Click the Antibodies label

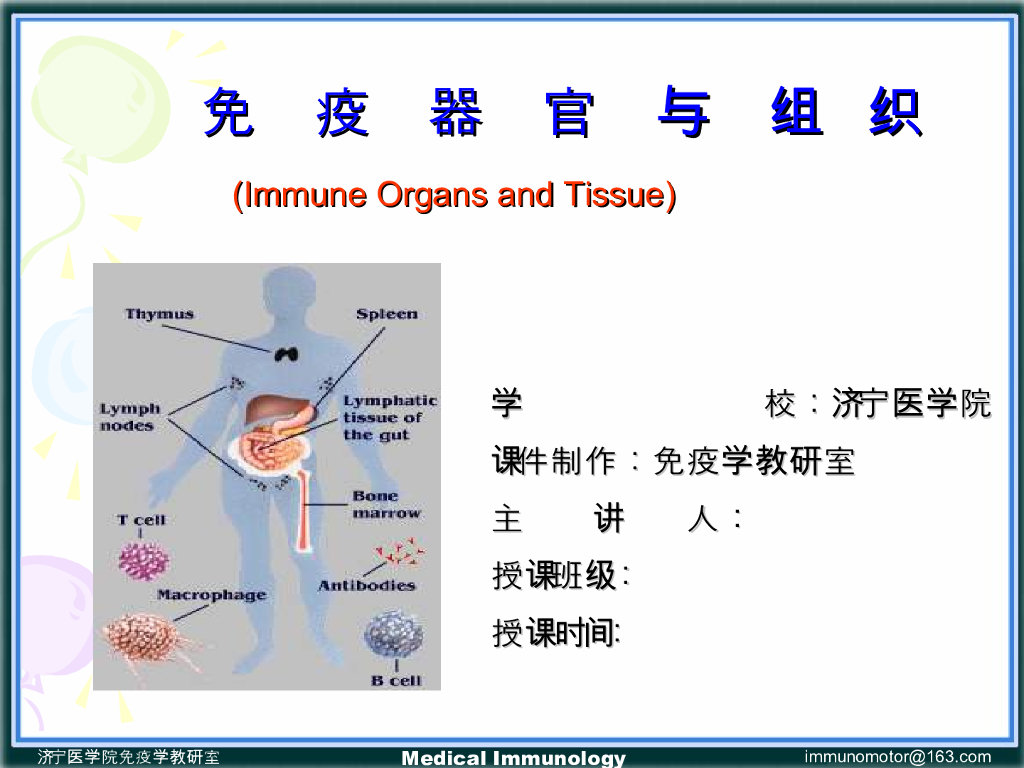(x=366, y=586)
